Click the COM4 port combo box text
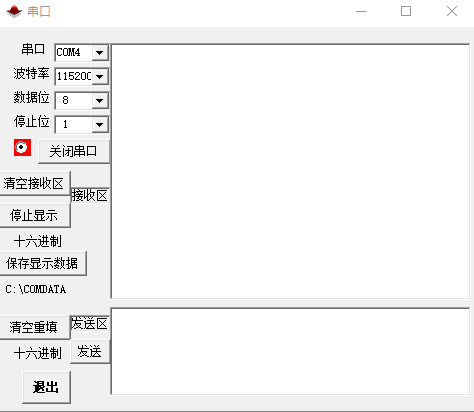The width and height of the screenshot is (474, 412). click(x=74, y=53)
